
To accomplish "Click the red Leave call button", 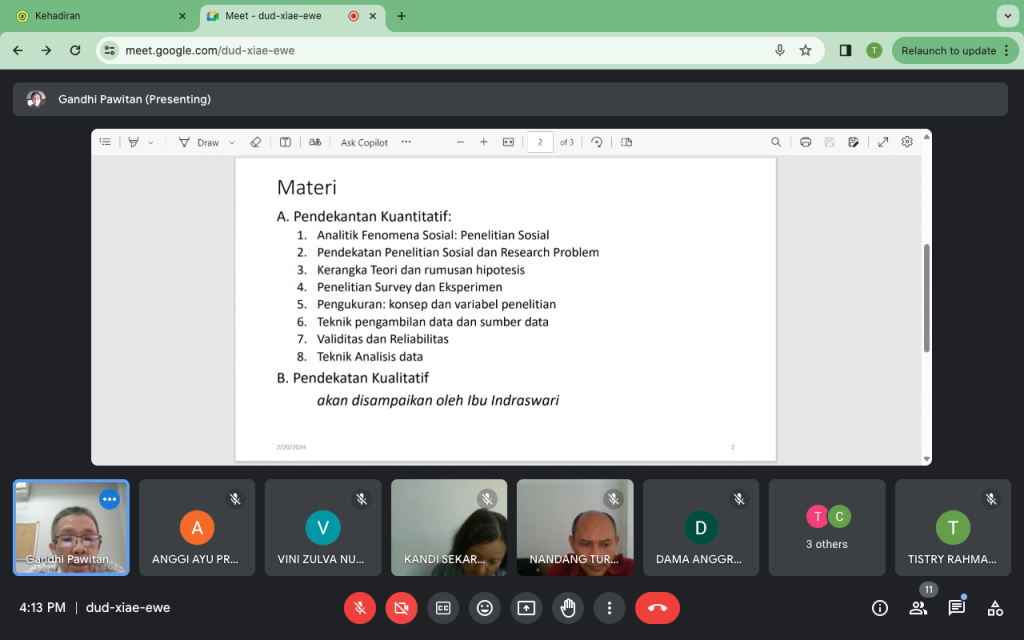I will click(657, 607).
